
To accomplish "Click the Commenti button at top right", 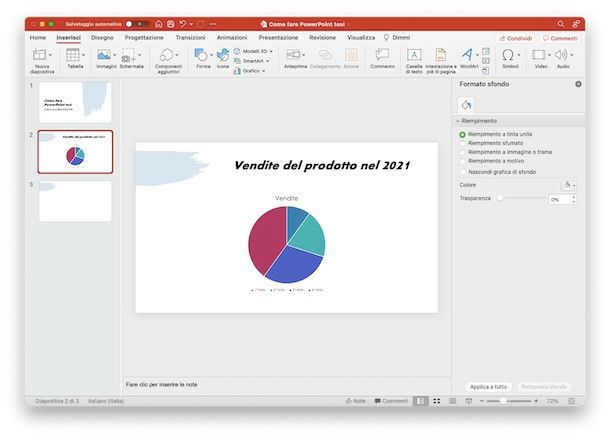I will pyautogui.click(x=560, y=38).
